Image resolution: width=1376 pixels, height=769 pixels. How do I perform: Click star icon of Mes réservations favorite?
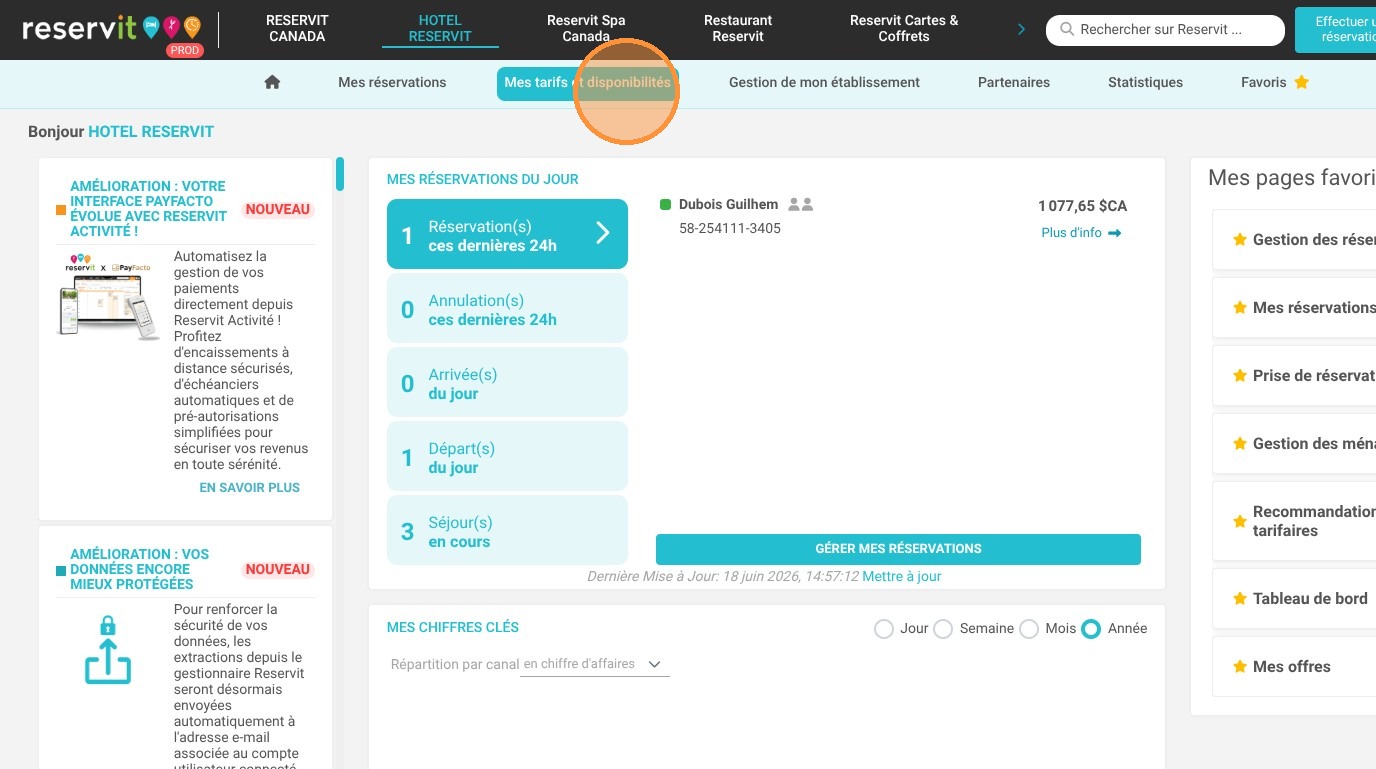[1240, 308]
